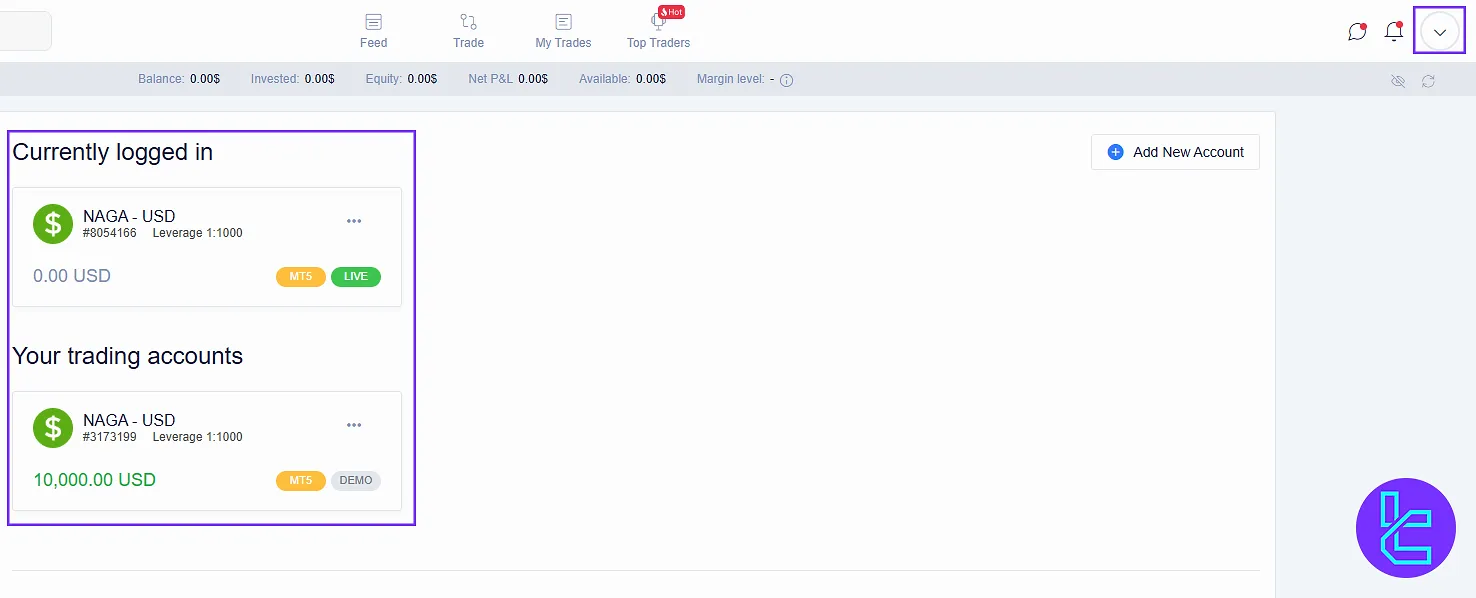
Task: Expand the profile dropdown chevron
Action: coord(1439,32)
